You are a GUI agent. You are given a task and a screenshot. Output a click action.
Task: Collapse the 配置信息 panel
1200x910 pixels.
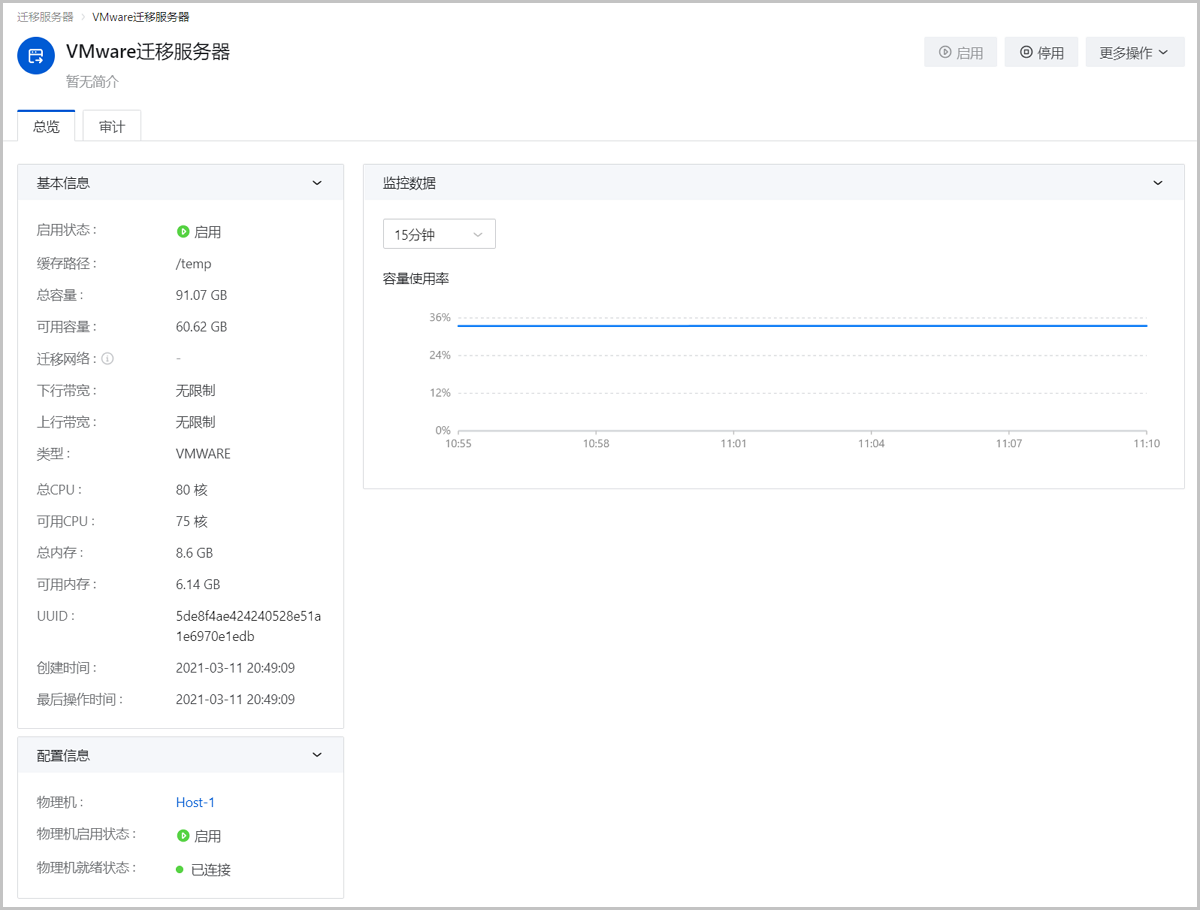point(317,755)
